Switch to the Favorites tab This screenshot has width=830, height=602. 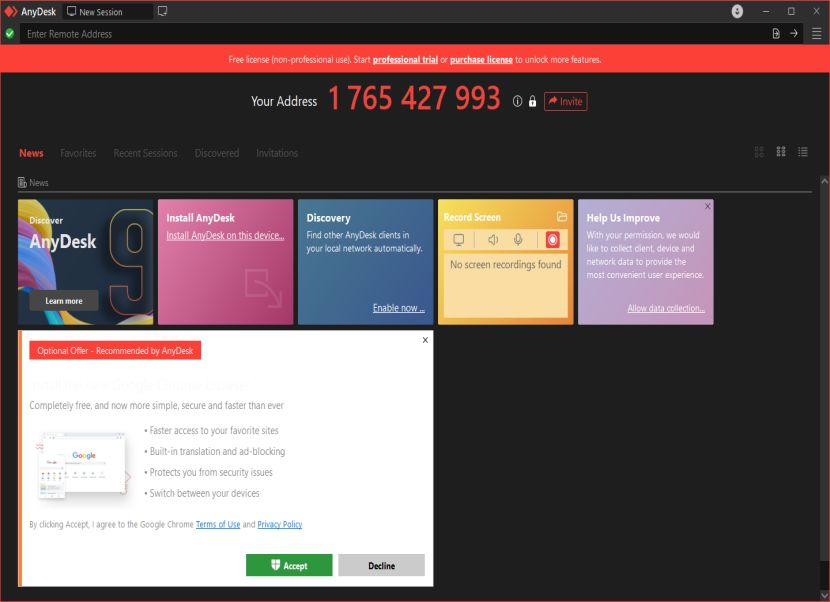coord(78,153)
